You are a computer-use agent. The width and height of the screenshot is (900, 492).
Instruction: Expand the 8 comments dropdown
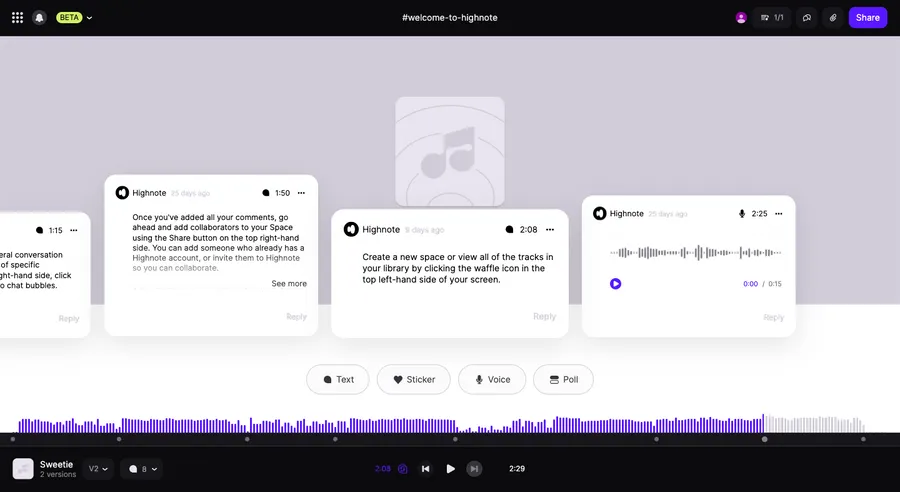point(142,469)
